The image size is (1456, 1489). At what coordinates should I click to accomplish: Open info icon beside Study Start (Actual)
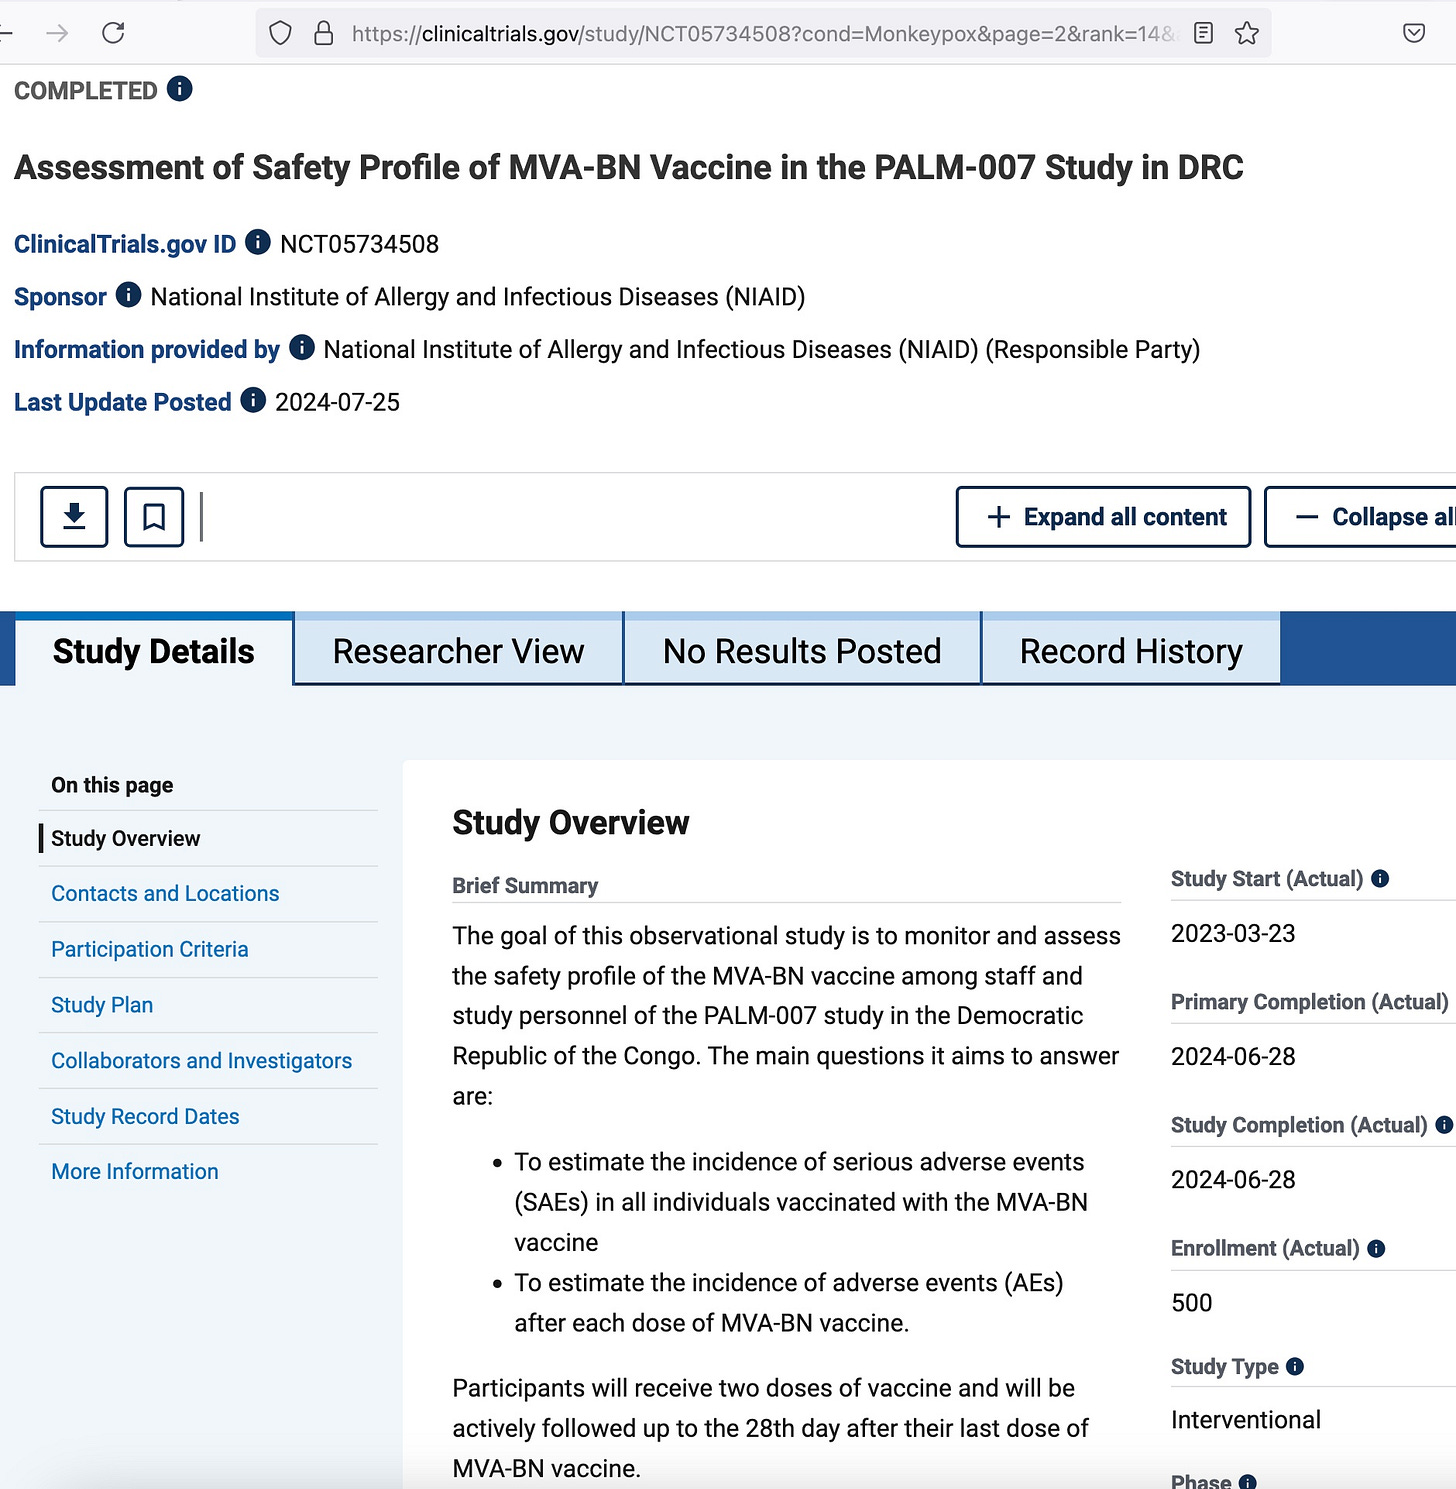click(1380, 879)
